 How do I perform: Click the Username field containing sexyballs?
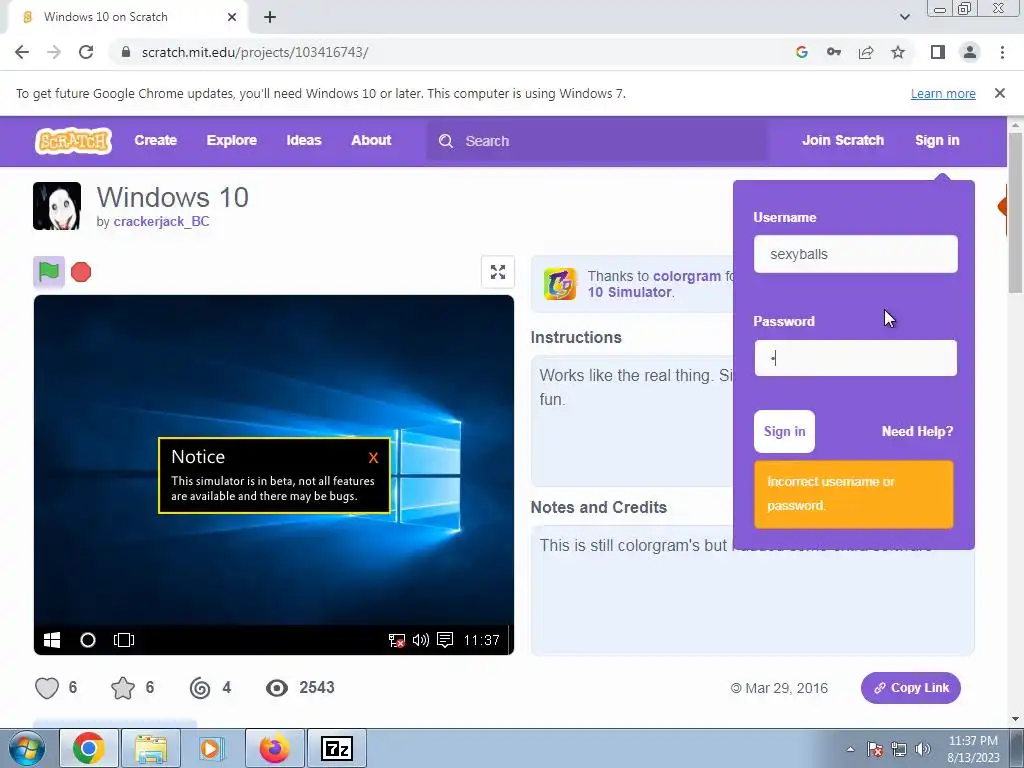point(856,254)
